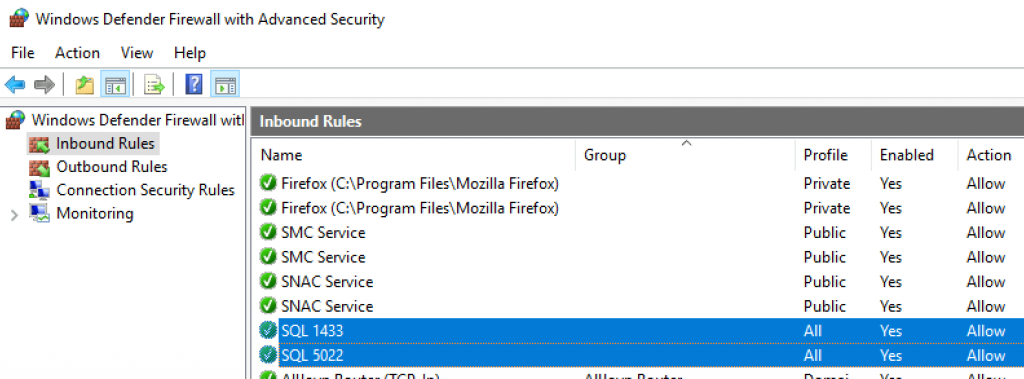Click the green check icon for SQL 1433
This screenshot has width=1024, height=379.
(268, 331)
